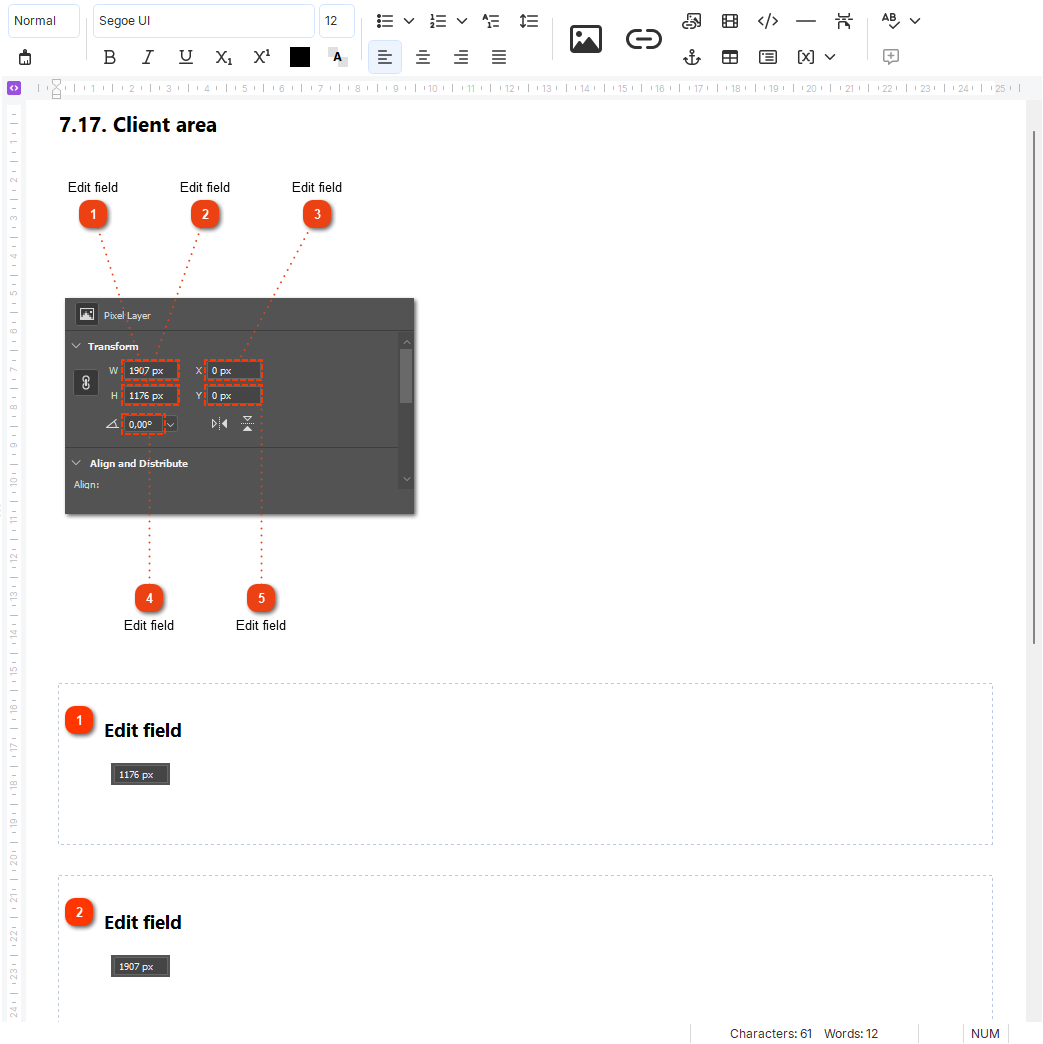Insert a page break

844,21
